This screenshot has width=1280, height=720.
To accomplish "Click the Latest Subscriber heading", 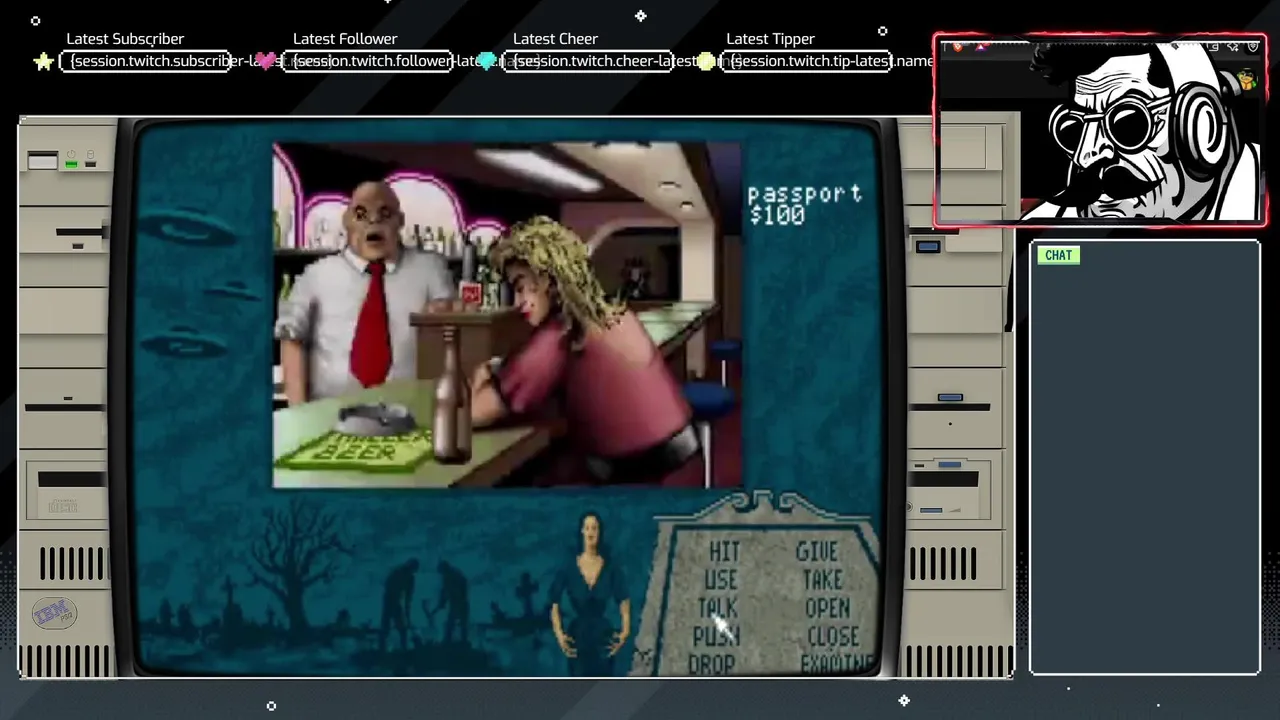I will click(x=125, y=39).
